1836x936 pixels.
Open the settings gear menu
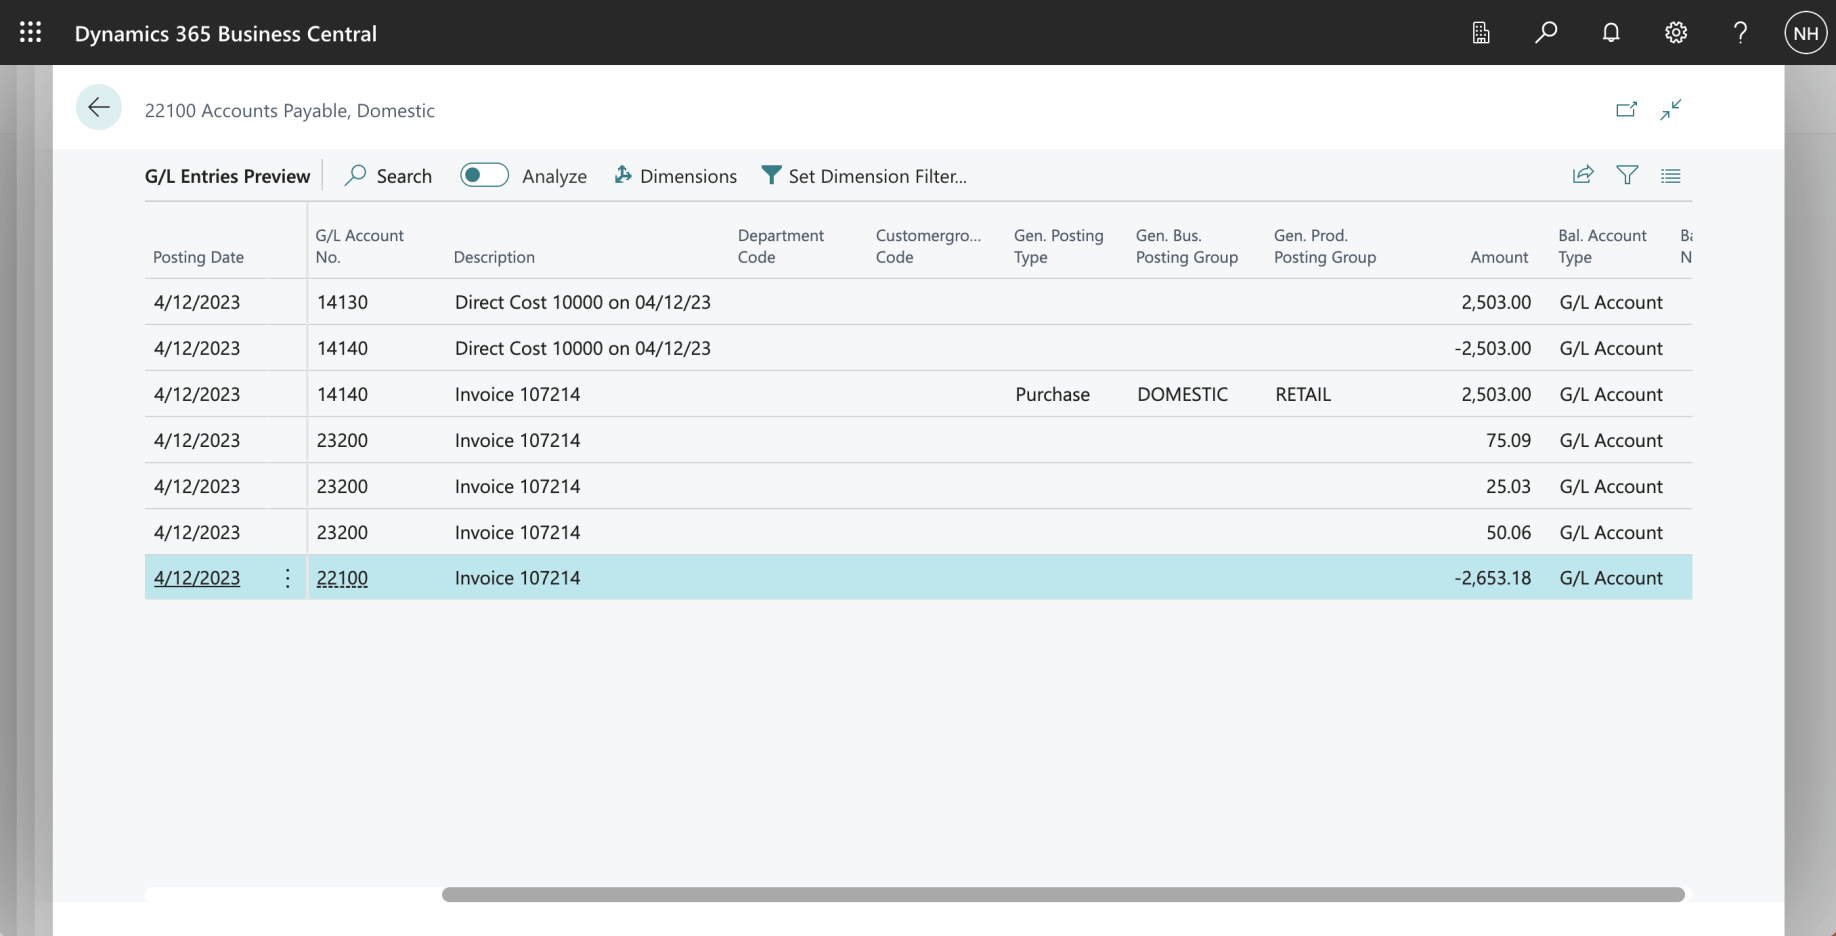click(x=1675, y=32)
